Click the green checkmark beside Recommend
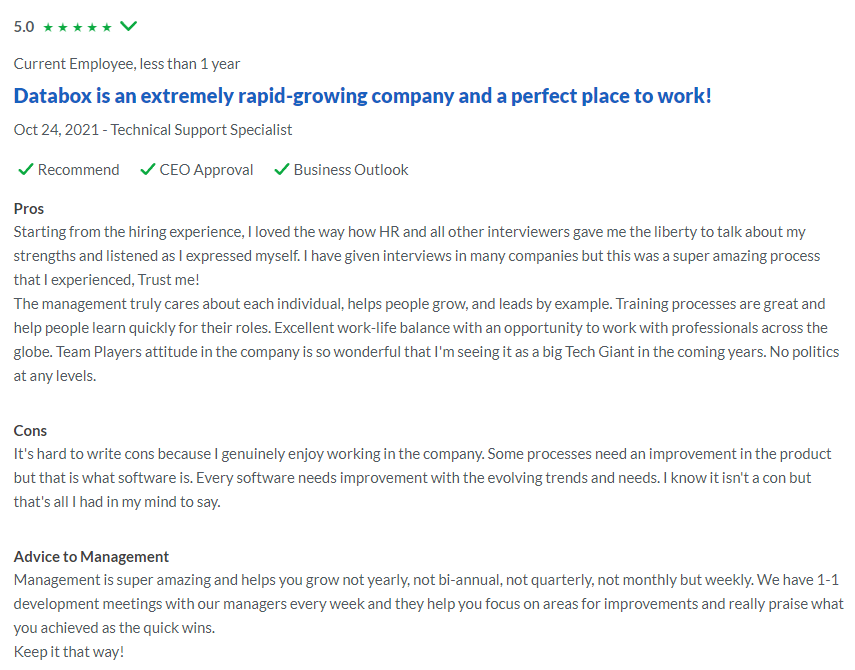Image resolution: width=855 pixels, height=670 pixels. pyautogui.click(x=26, y=170)
